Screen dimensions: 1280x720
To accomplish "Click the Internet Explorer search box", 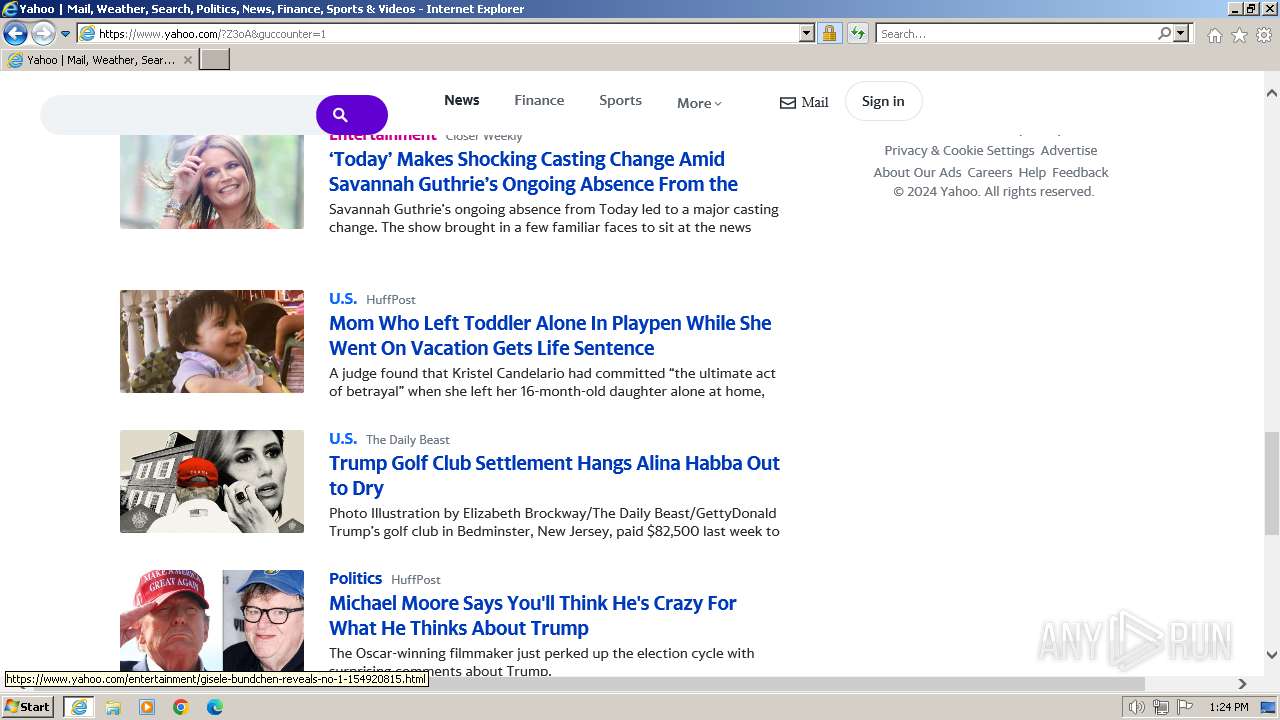I will (1015, 34).
